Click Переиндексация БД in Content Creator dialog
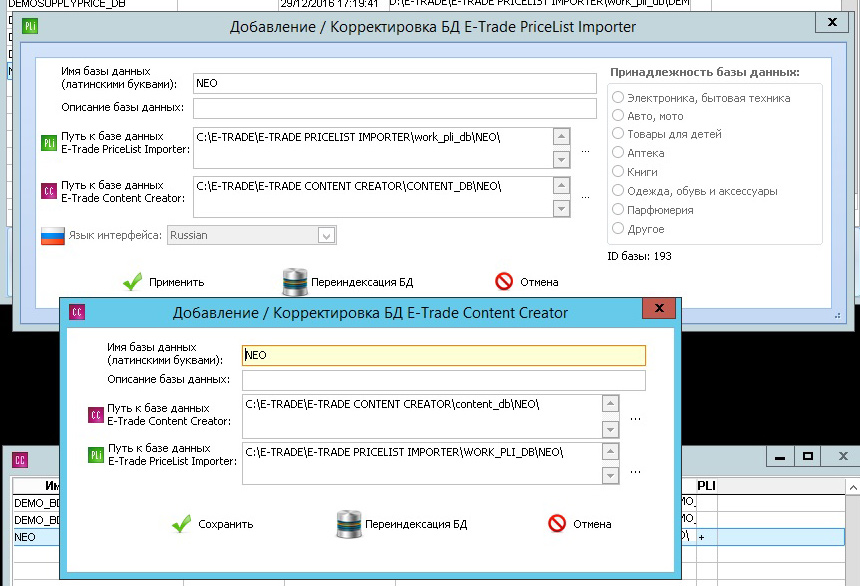 (x=402, y=524)
